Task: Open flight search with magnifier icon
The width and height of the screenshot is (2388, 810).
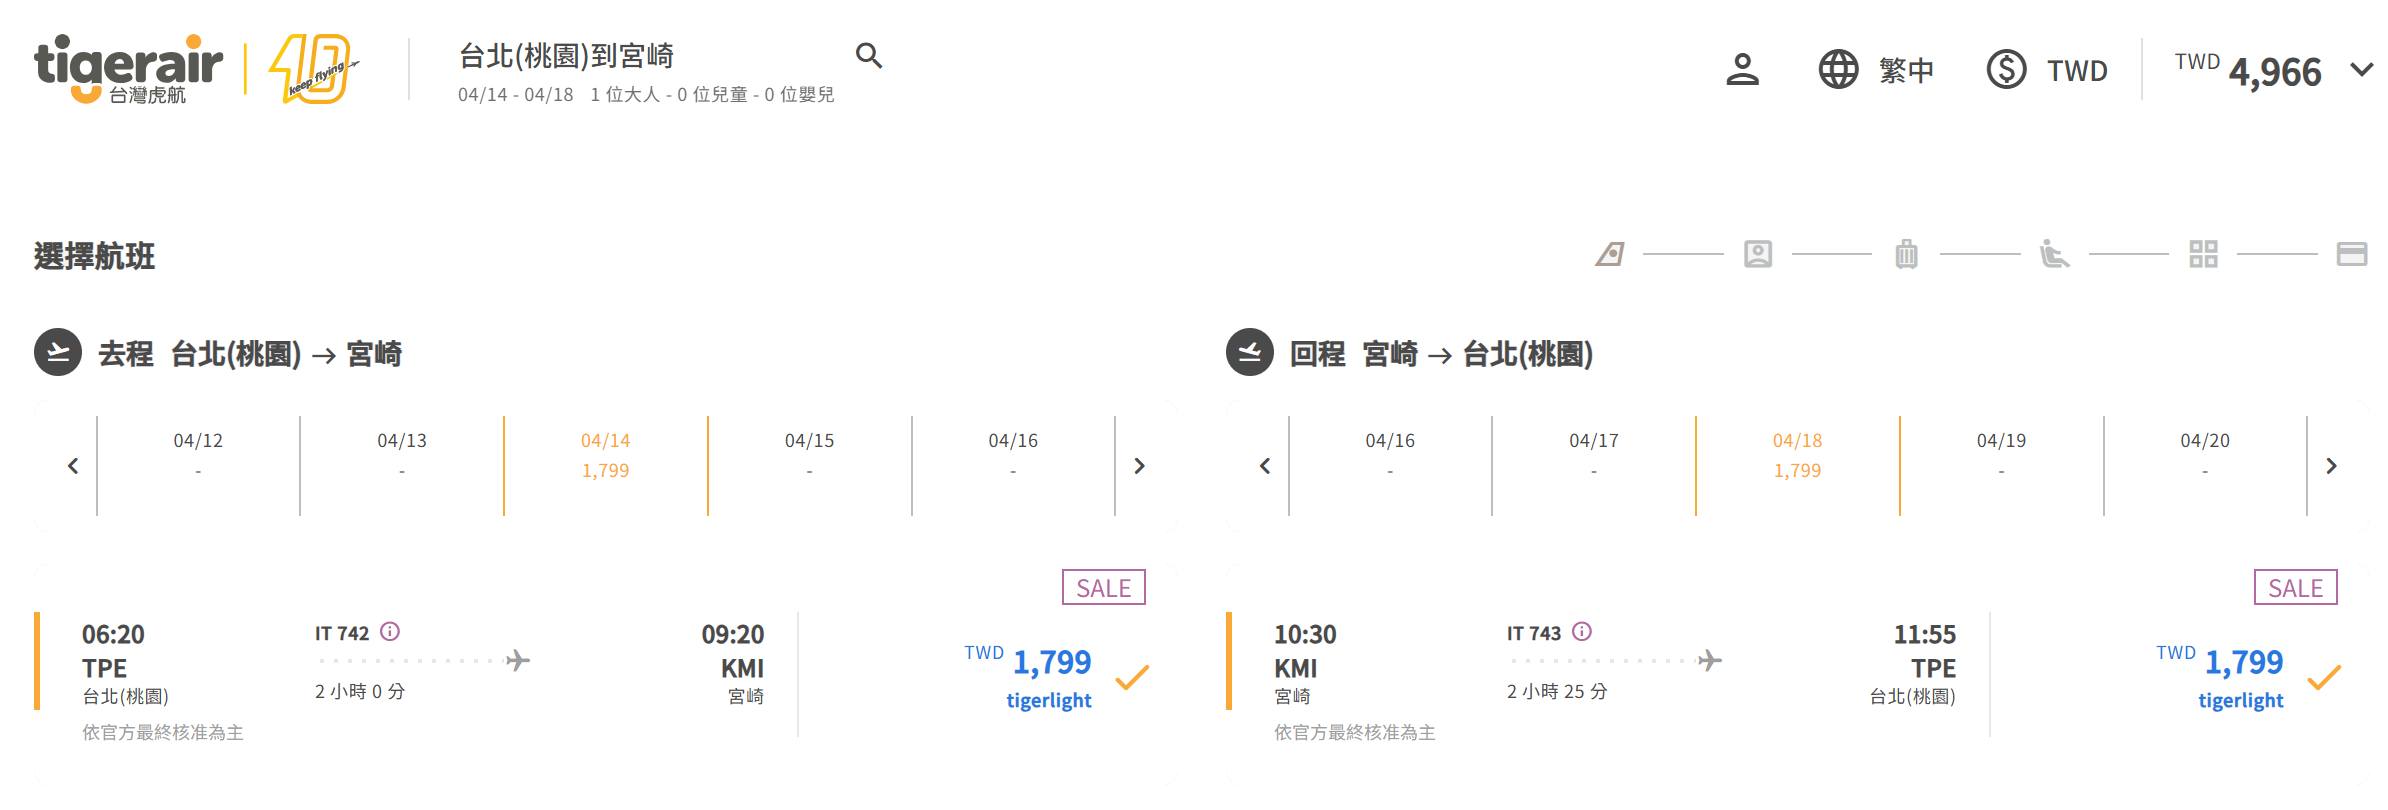Action: [869, 56]
